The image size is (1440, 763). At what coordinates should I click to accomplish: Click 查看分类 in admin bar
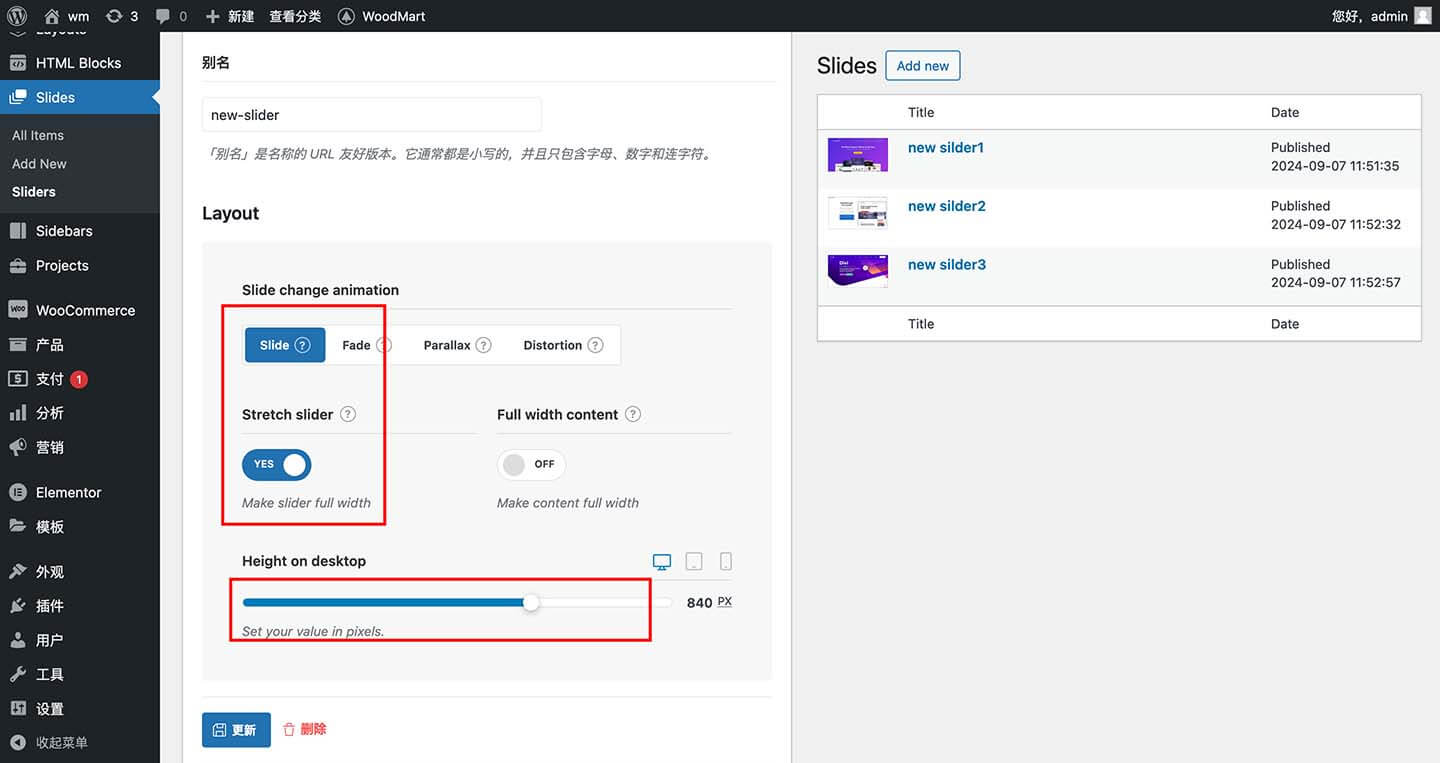point(295,16)
